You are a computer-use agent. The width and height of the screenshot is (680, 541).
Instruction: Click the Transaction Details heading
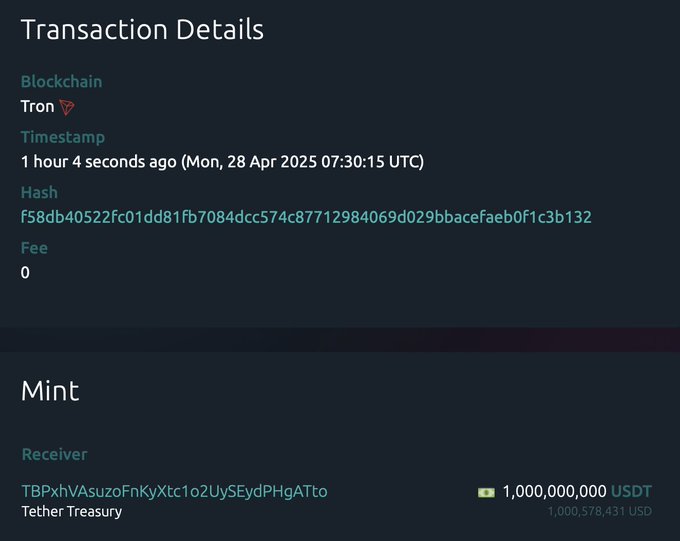[x=142, y=30]
